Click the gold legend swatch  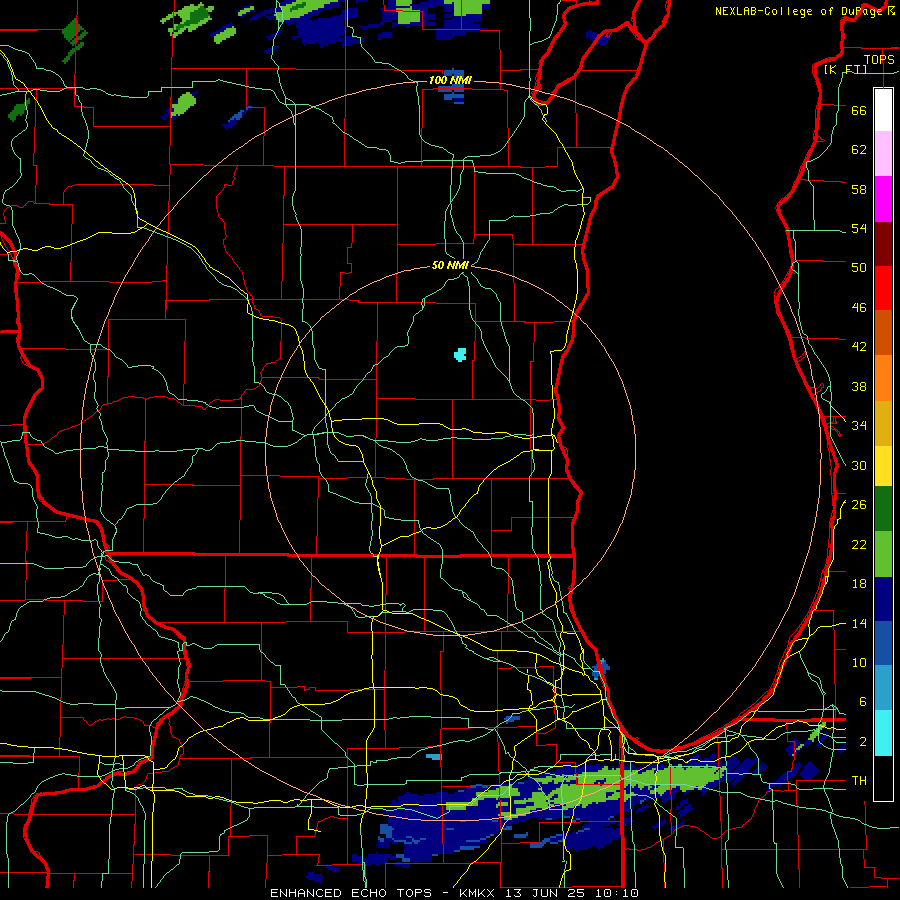point(883,423)
